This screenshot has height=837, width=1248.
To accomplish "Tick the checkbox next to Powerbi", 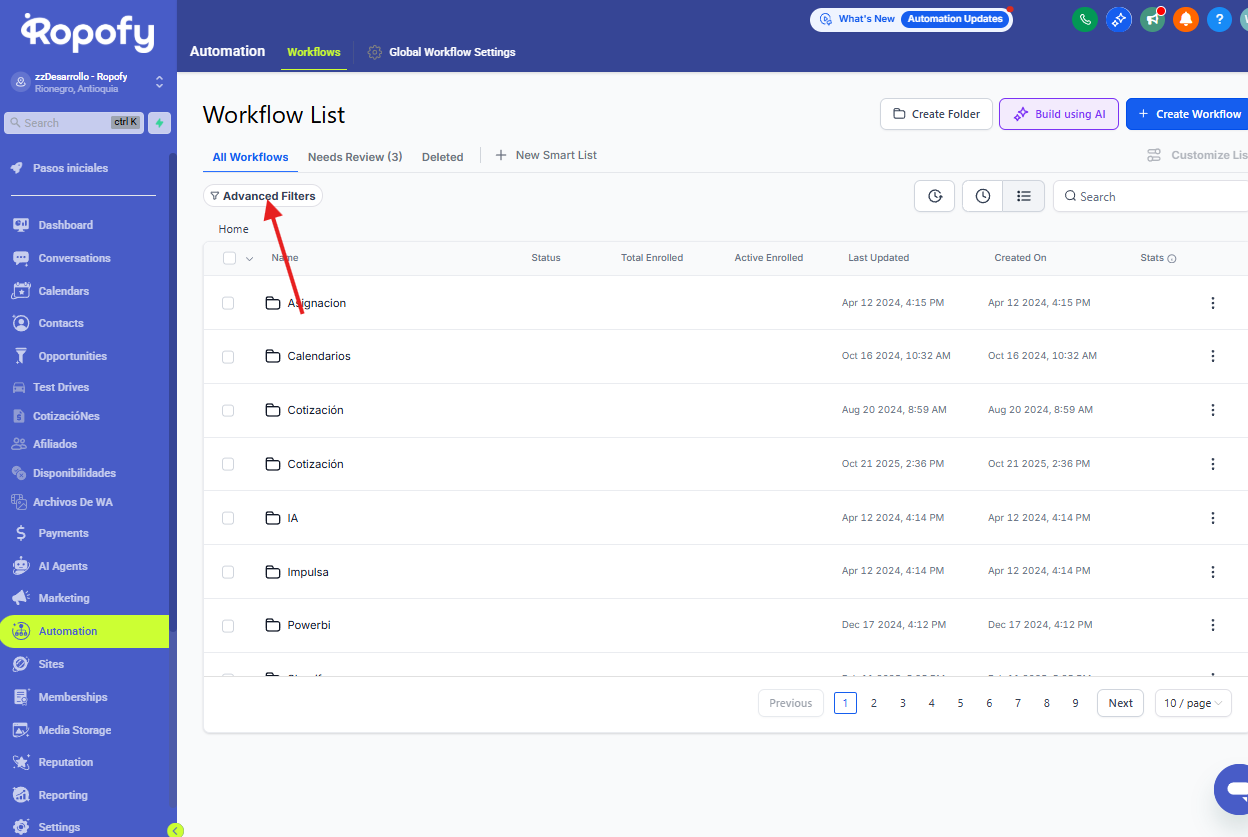I will tap(228, 625).
